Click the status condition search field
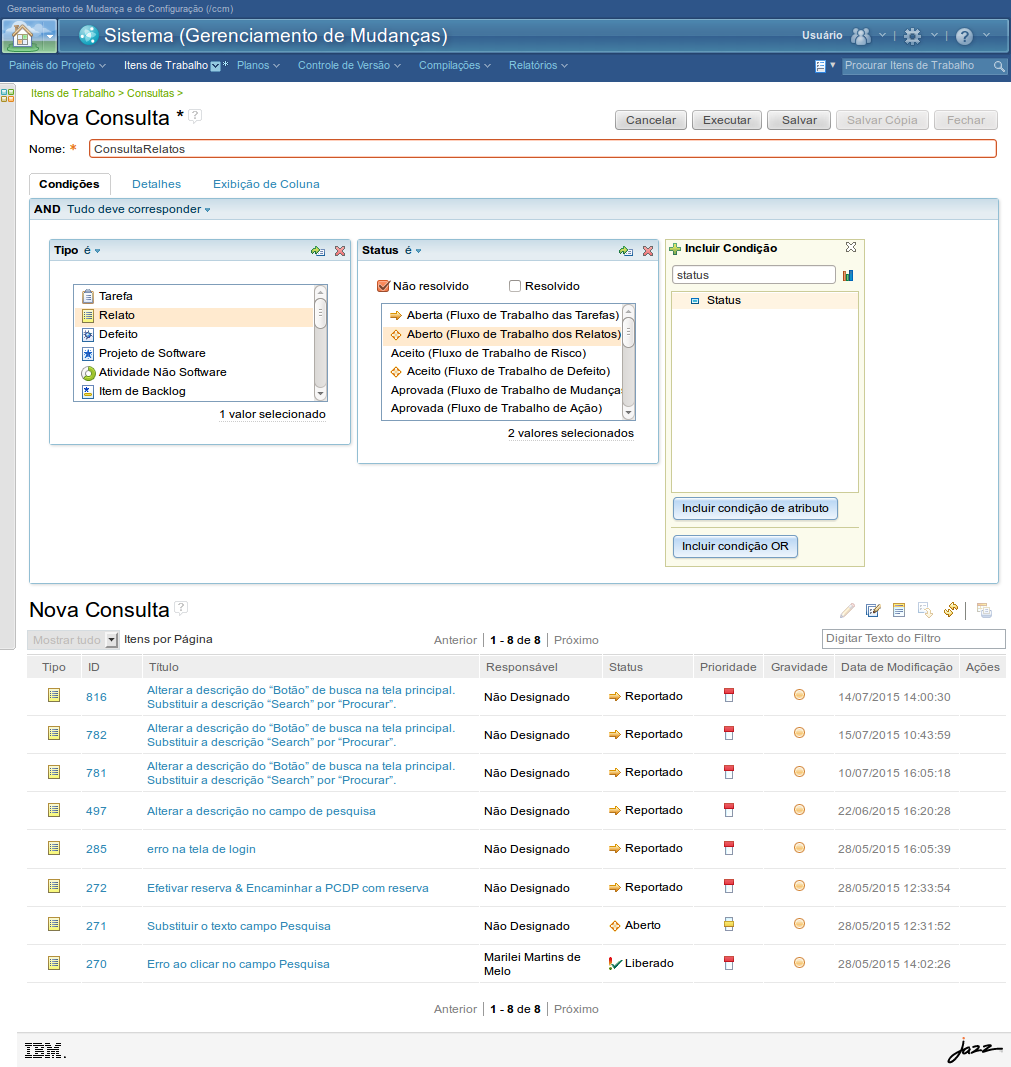1011x1067 pixels. [754, 275]
